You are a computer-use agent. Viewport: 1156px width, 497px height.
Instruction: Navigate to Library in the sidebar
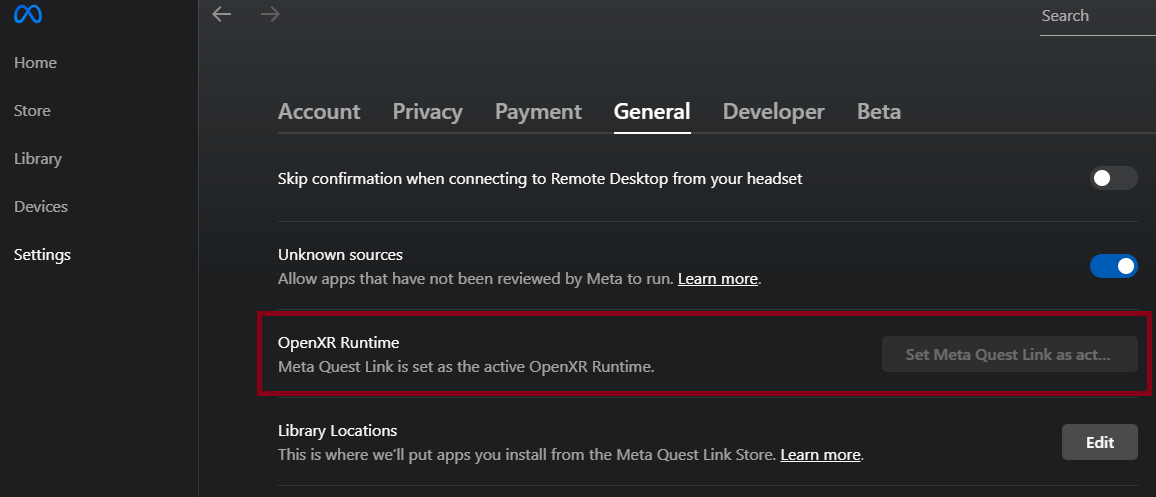pyautogui.click(x=38, y=159)
